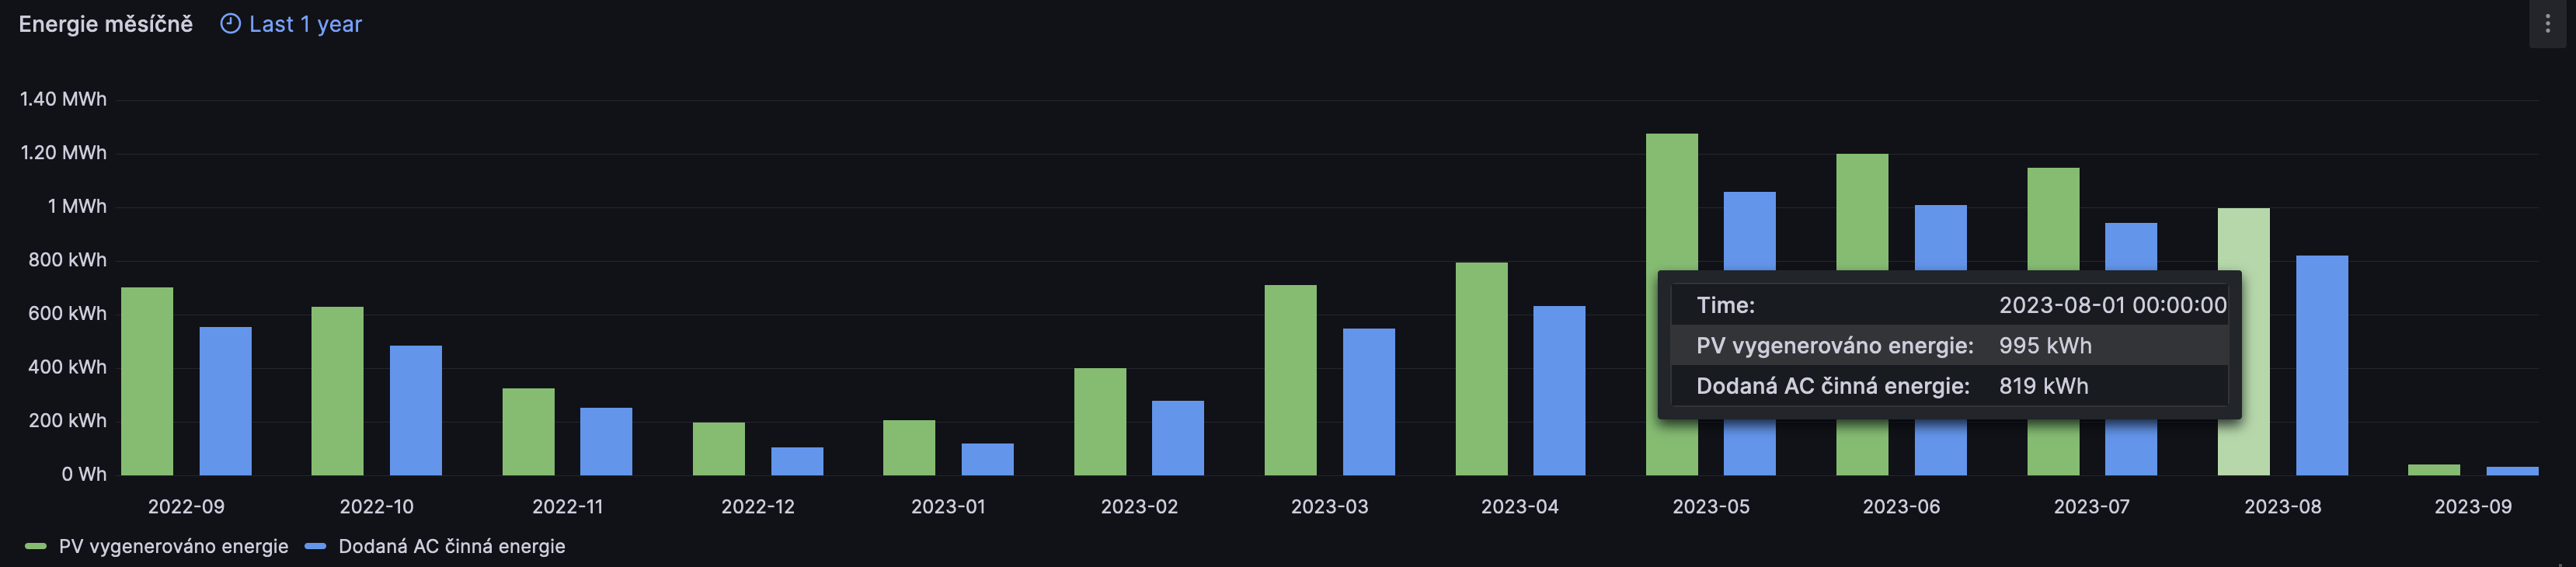Click the 2023-09 x-axis label
Viewport: 2576px width, 567px height.
[2473, 507]
